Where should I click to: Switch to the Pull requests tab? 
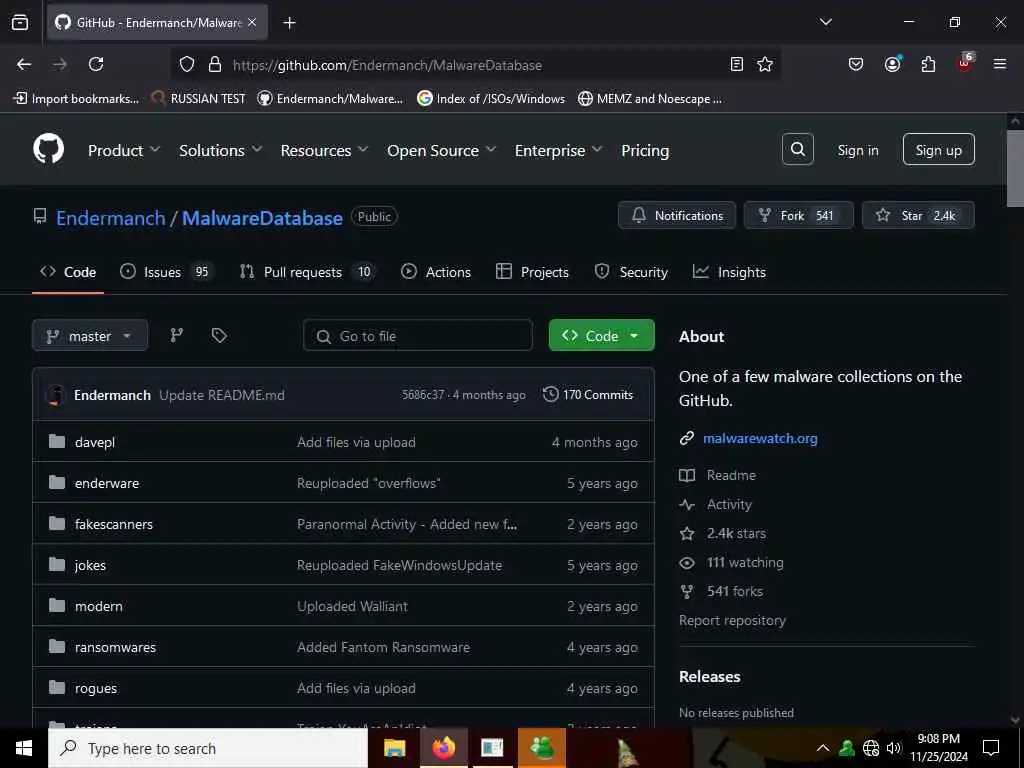tap(308, 272)
